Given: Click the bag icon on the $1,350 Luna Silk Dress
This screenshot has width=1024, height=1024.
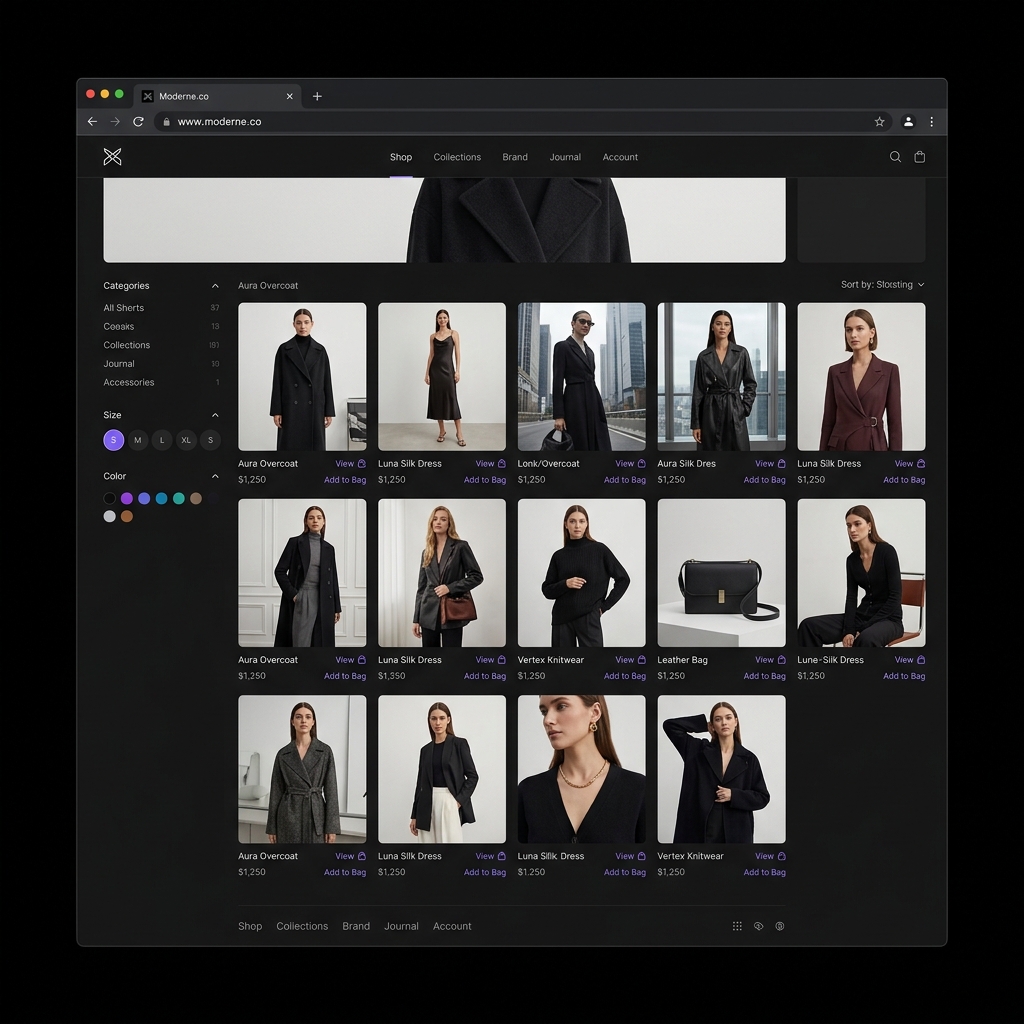Looking at the screenshot, I should (x=502, y=660).
